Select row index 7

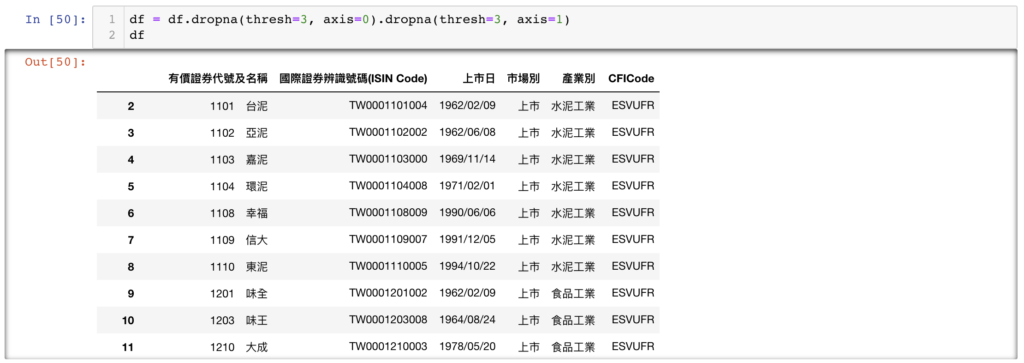131,240
